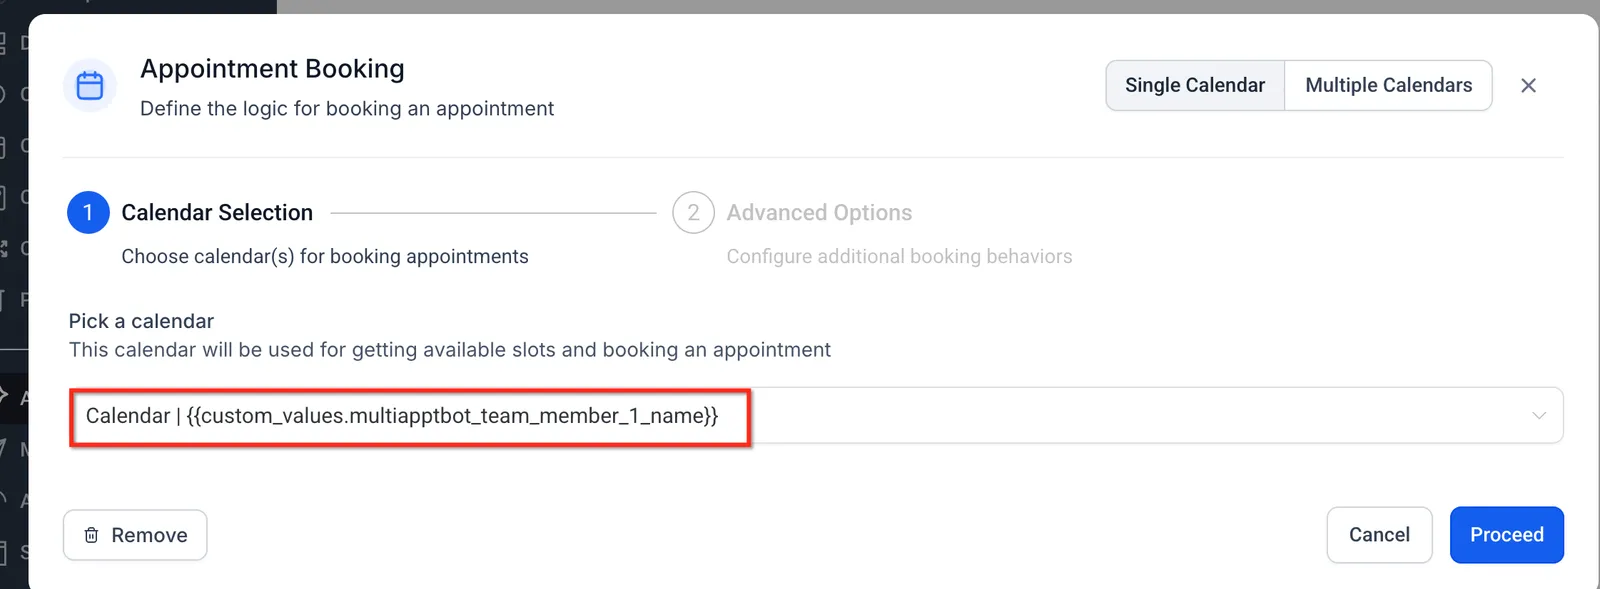This screenshot has width=1600, height=589.
Task: Click Define the logic for booking subtitle
Action: [x=347, y=109]
